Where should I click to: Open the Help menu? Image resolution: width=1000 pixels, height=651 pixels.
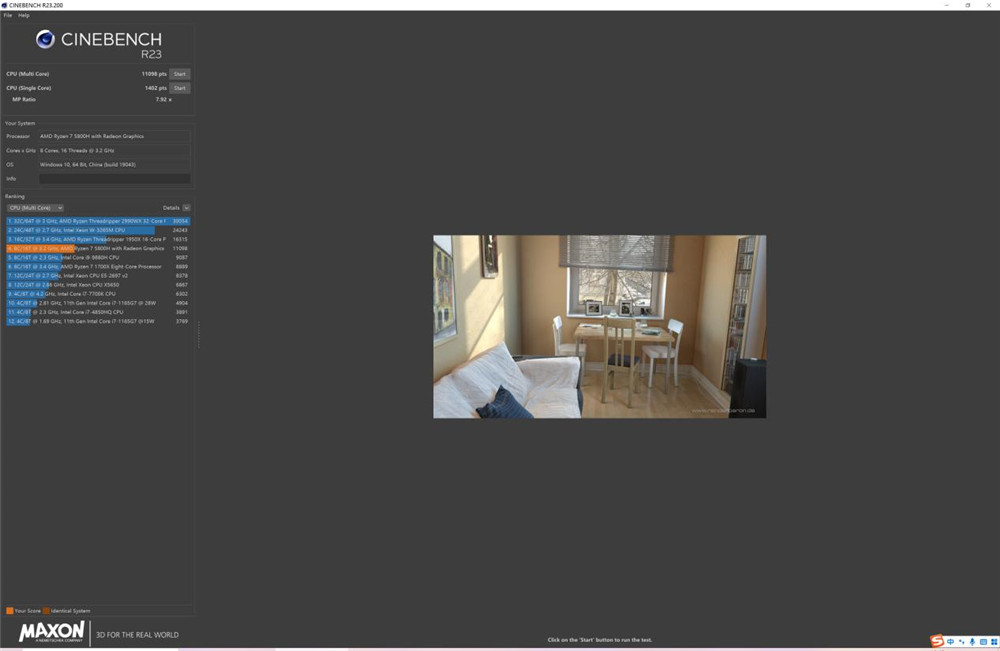pyautogui.click(x=24, y=15)
